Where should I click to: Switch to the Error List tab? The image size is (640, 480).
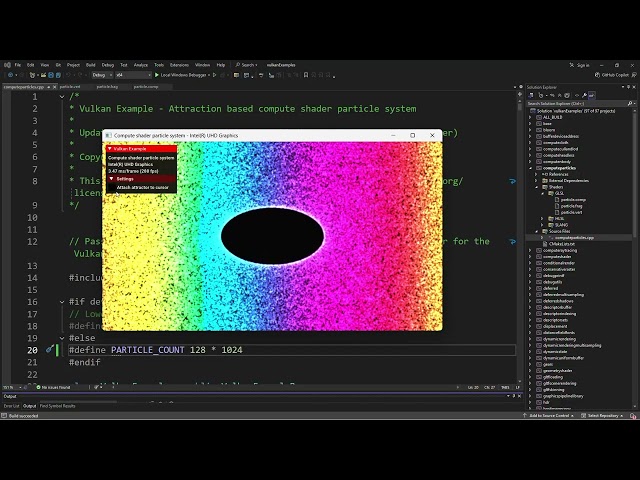coord(11,406)
